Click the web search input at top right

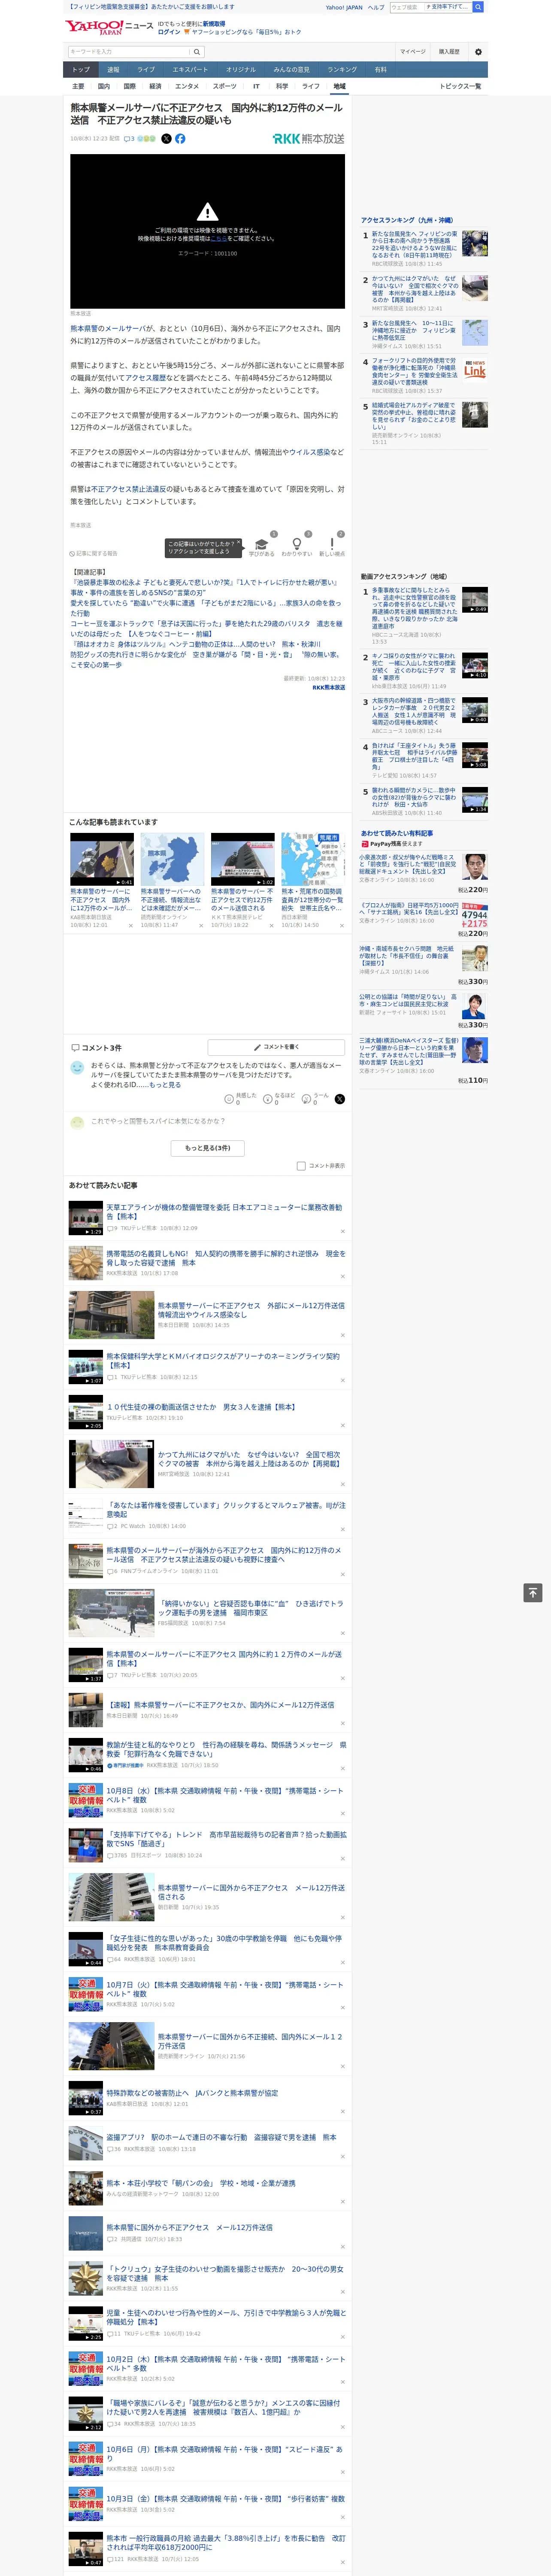coord(406,7)
